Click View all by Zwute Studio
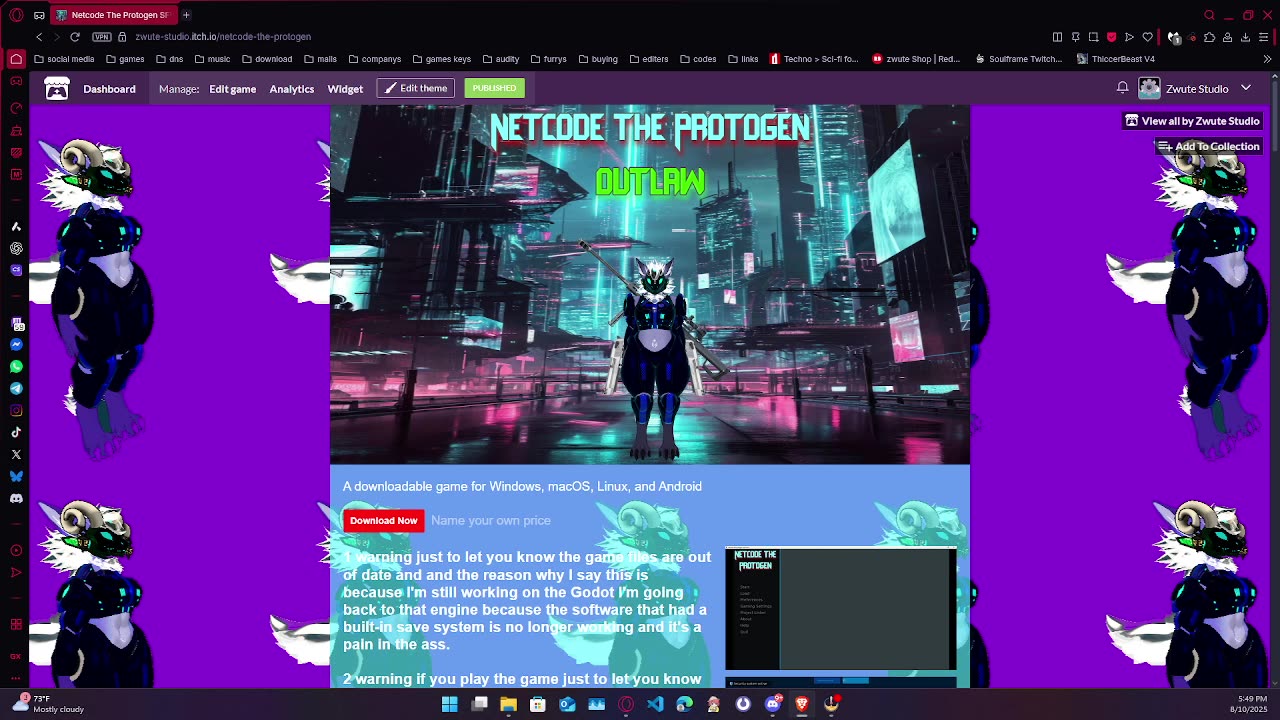Image resolution: width=1280 pixels, height=720 pixels. (x=1192, y=121)
